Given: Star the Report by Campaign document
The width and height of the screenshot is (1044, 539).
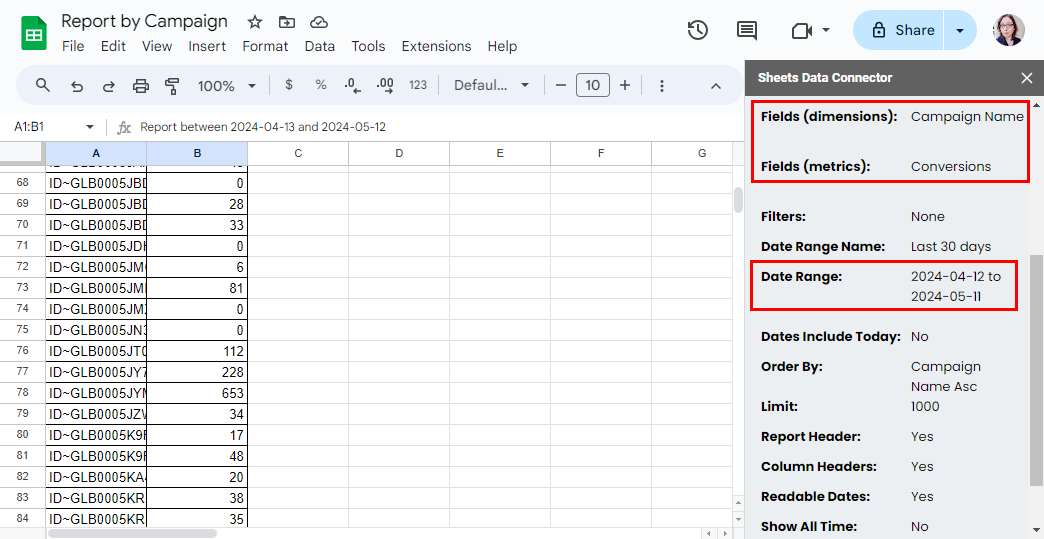Looking at the screenshot, I should click(x=255, y=22).
